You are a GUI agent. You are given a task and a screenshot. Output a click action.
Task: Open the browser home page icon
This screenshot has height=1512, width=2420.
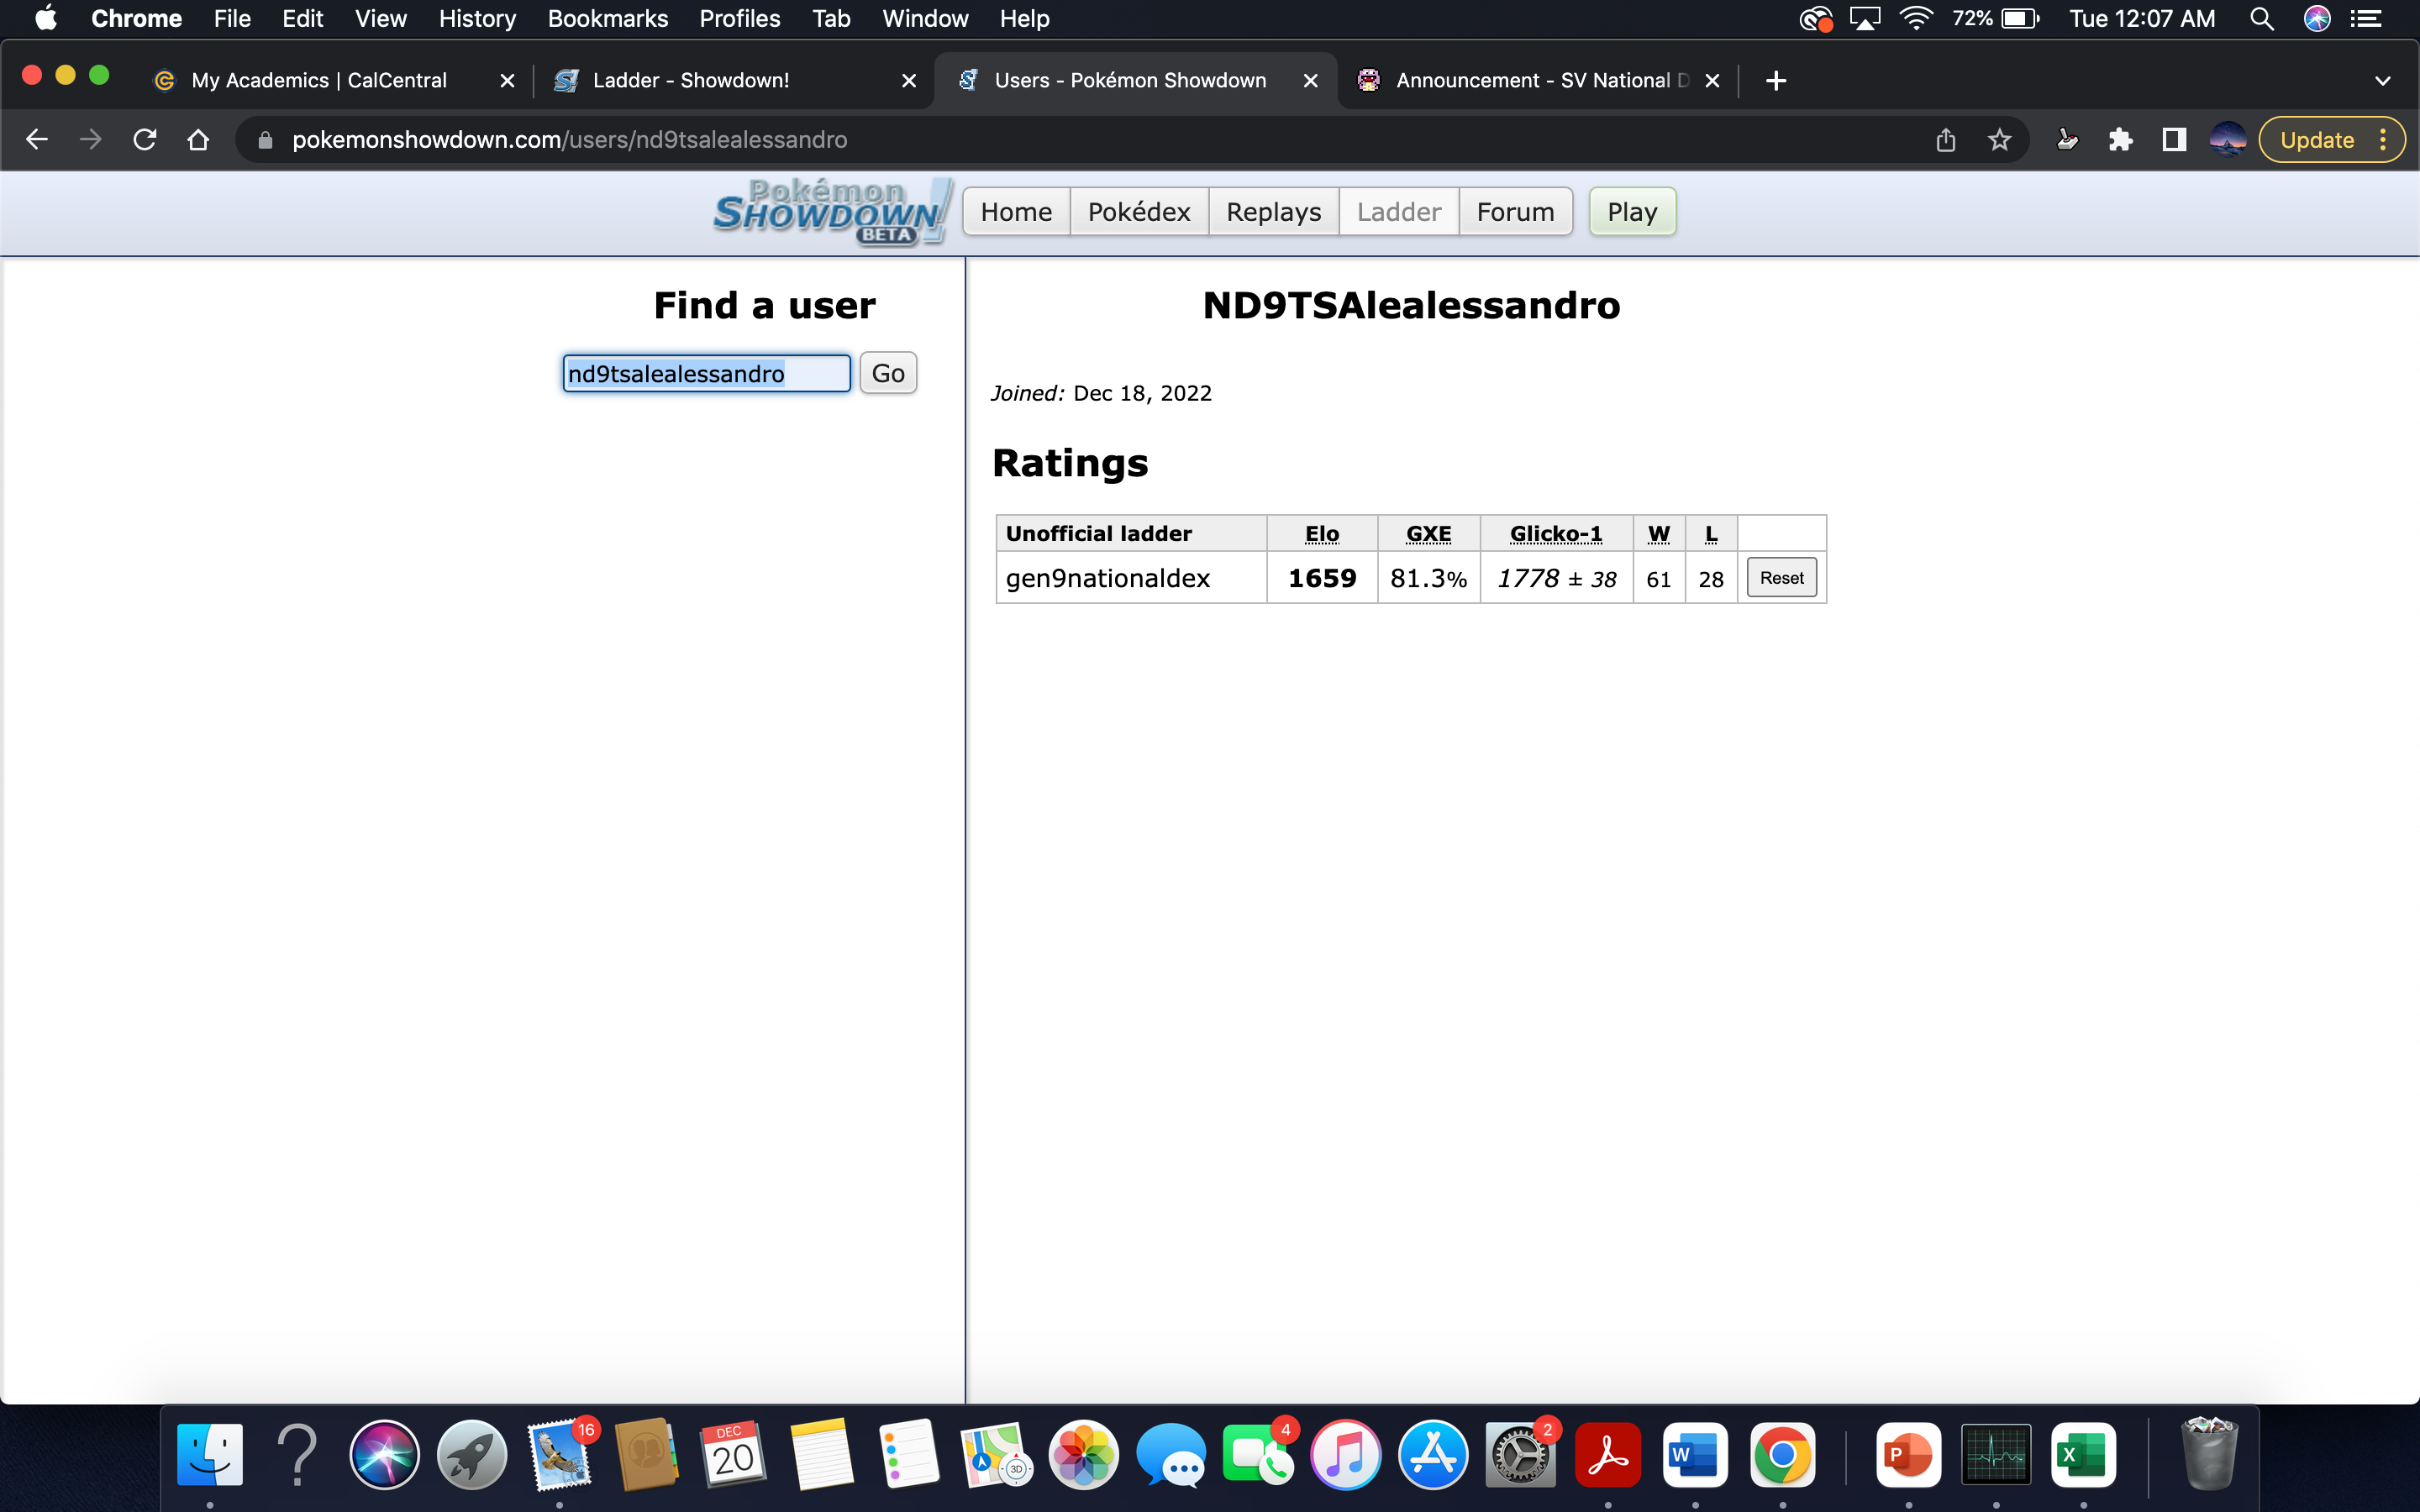pos(199,140)
